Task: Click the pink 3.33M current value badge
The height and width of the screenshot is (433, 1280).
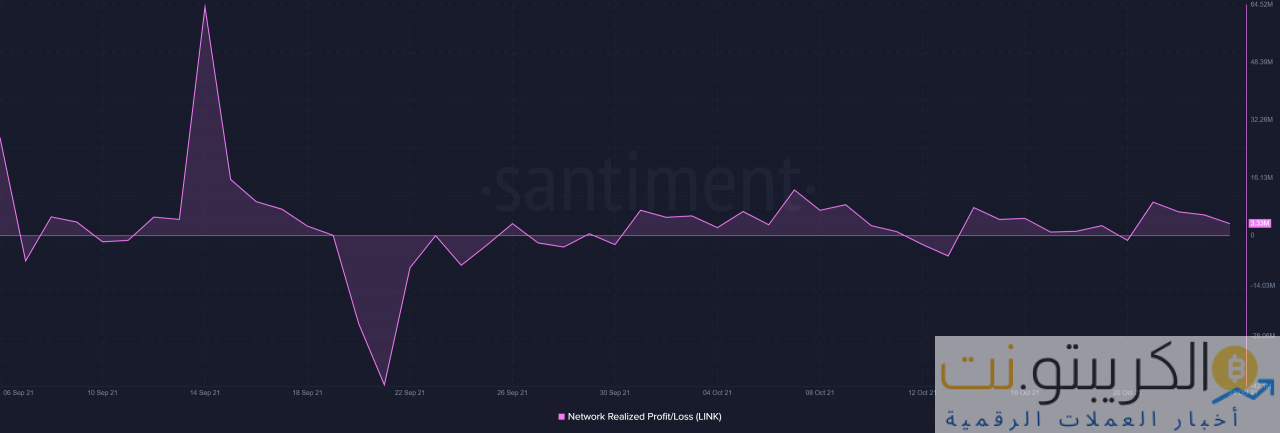Action: [x=1259, y=223]
